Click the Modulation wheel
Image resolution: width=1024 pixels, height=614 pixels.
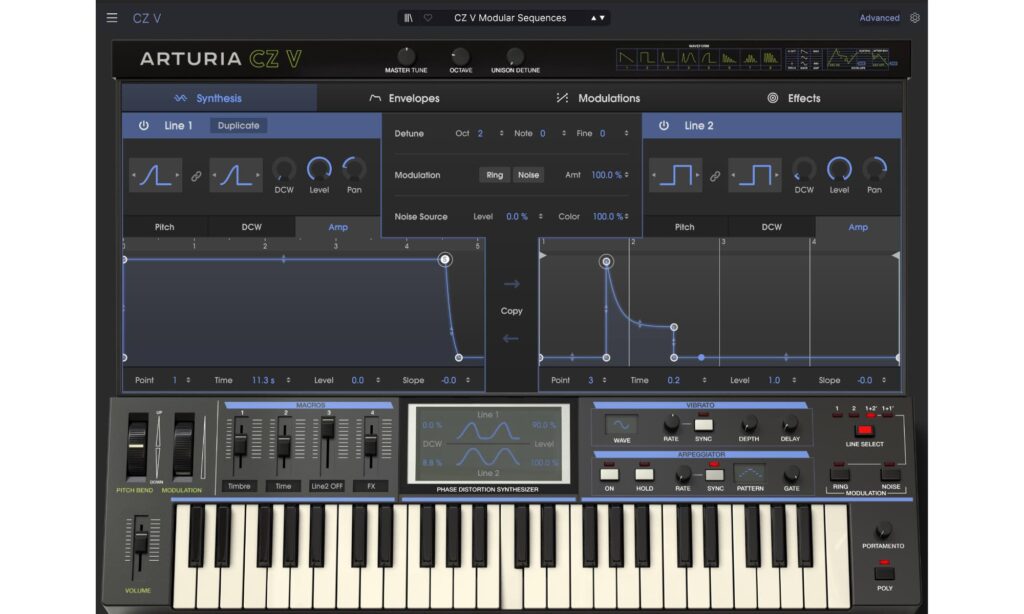183,446
